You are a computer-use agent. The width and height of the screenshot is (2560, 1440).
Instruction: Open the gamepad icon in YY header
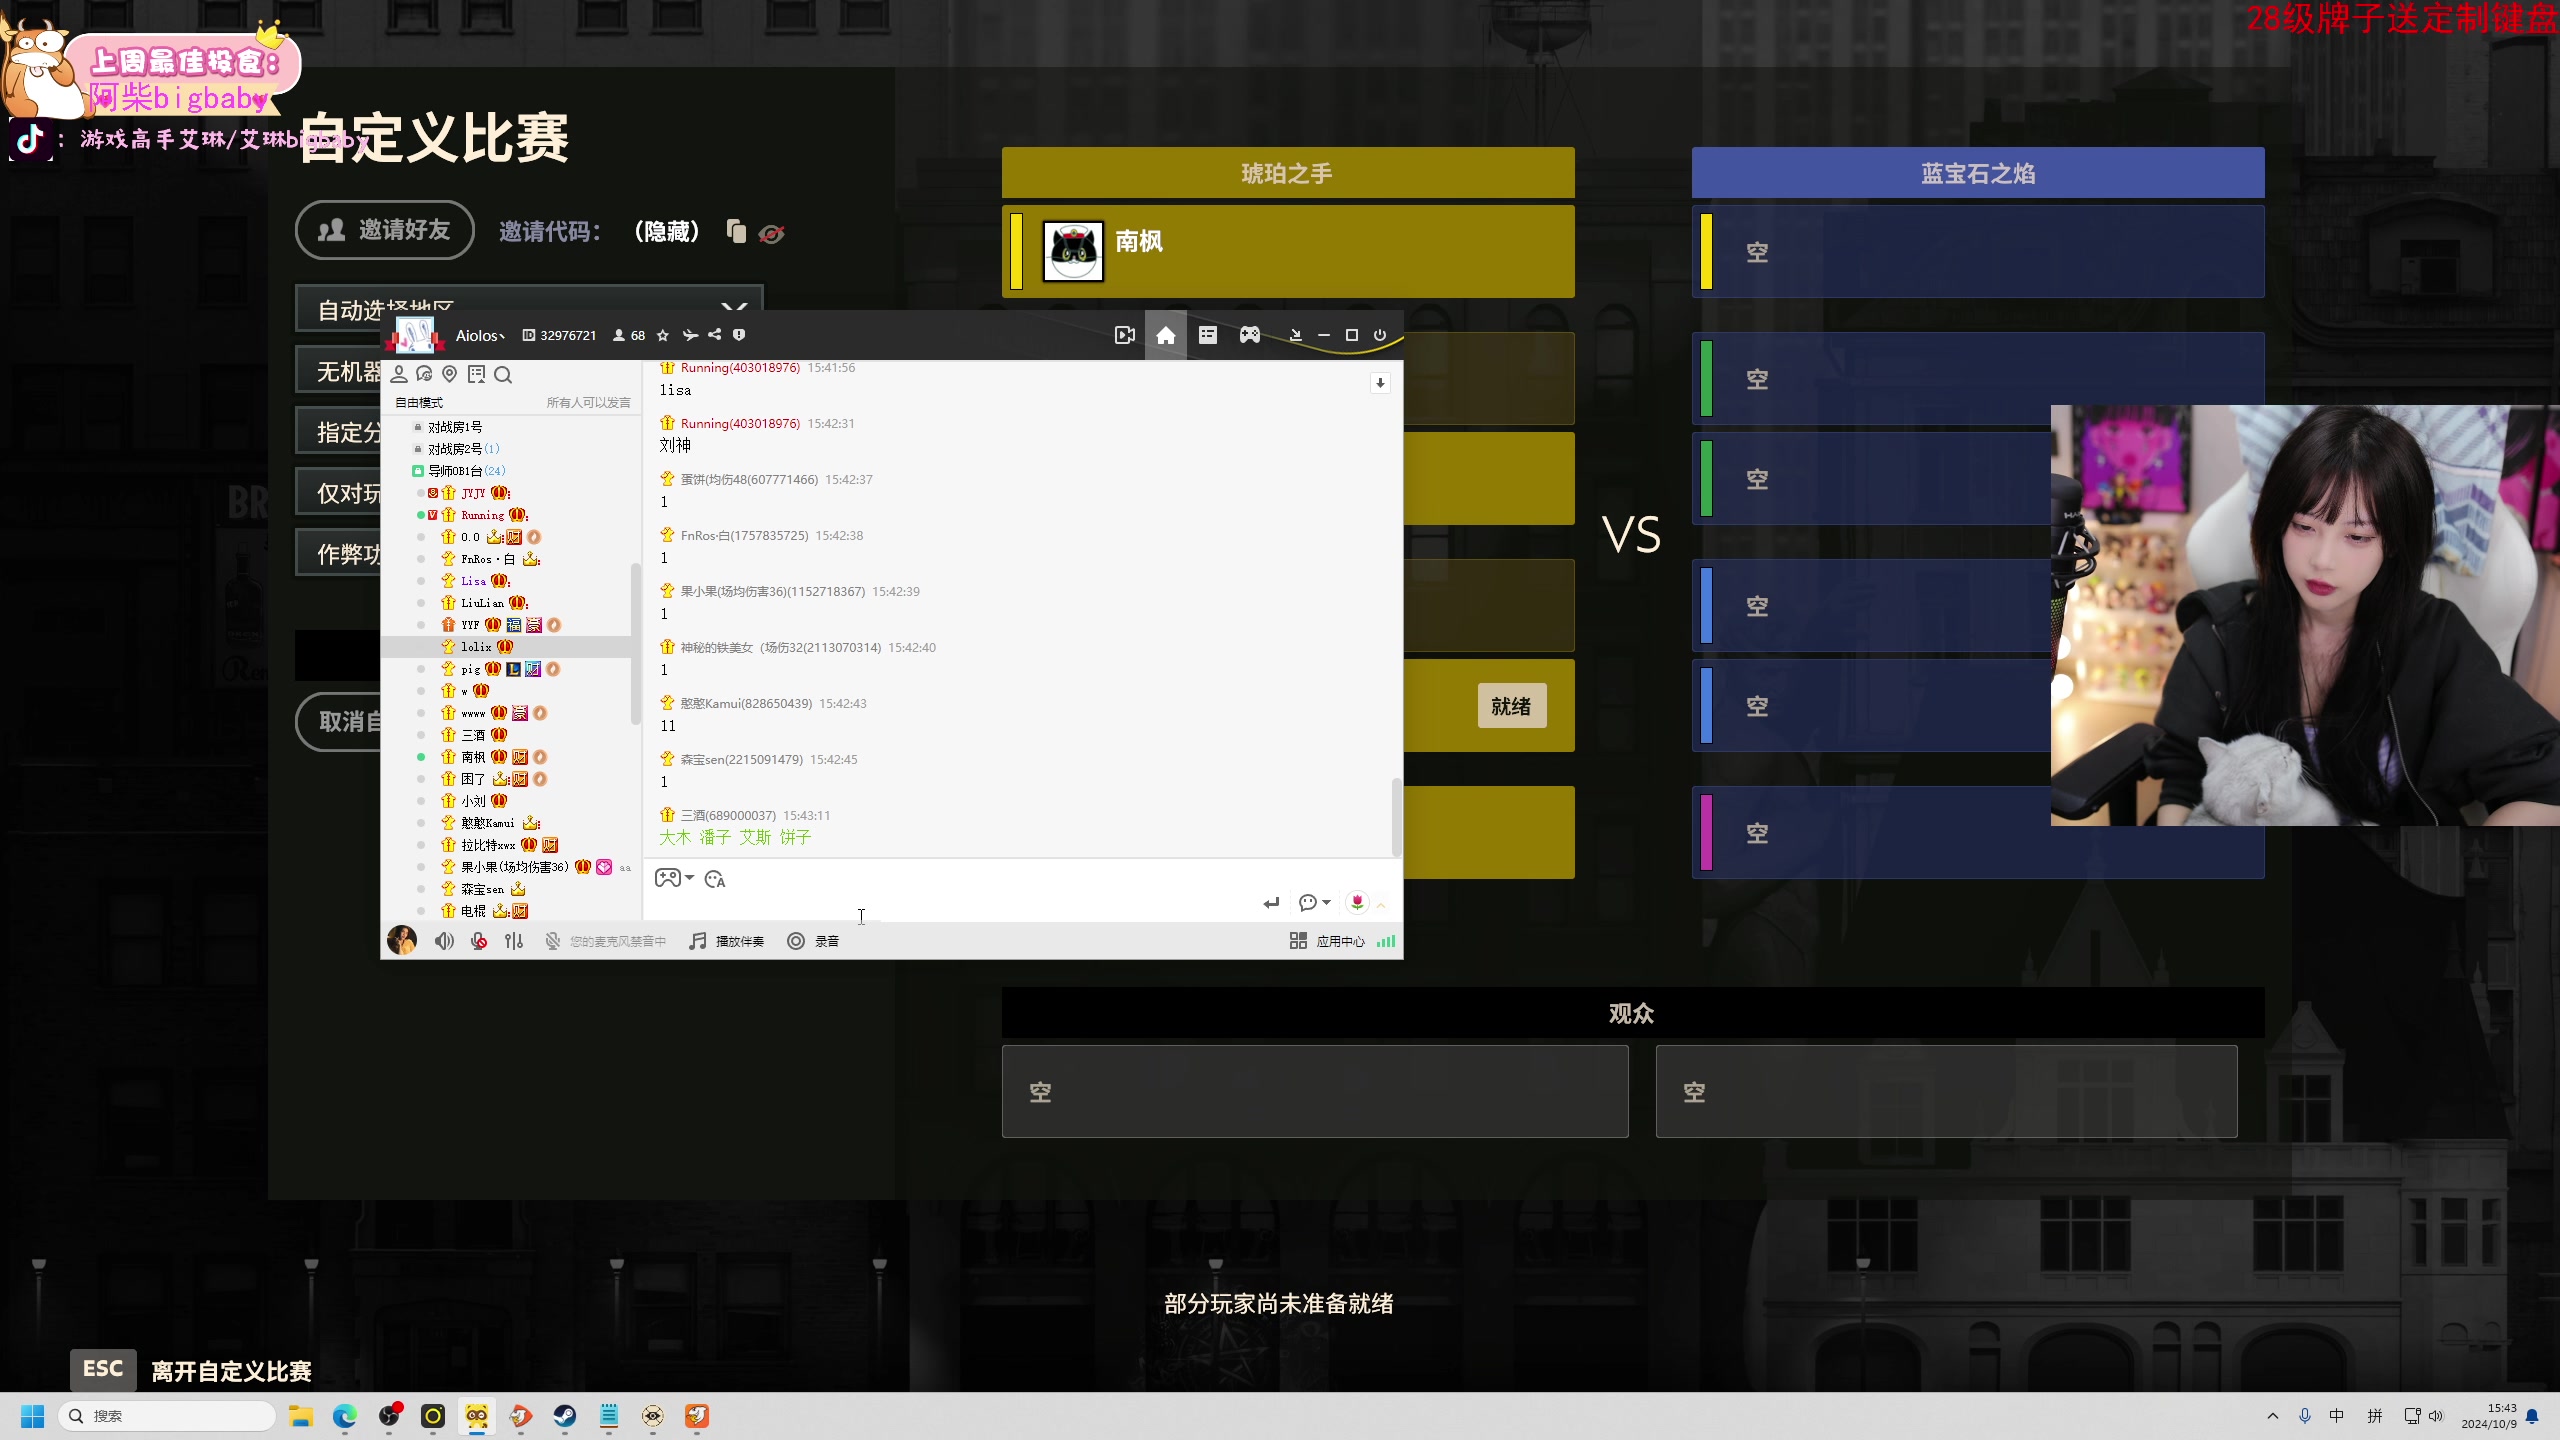(1250, 335)
